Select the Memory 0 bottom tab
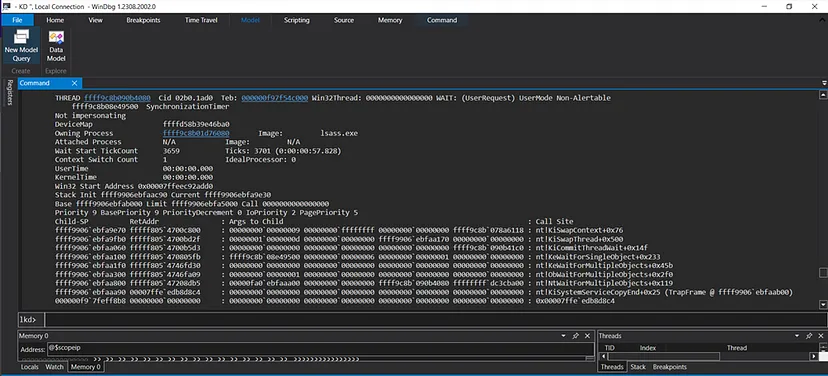The height and width of the screenshot is (376, 828). pos(86,366)
